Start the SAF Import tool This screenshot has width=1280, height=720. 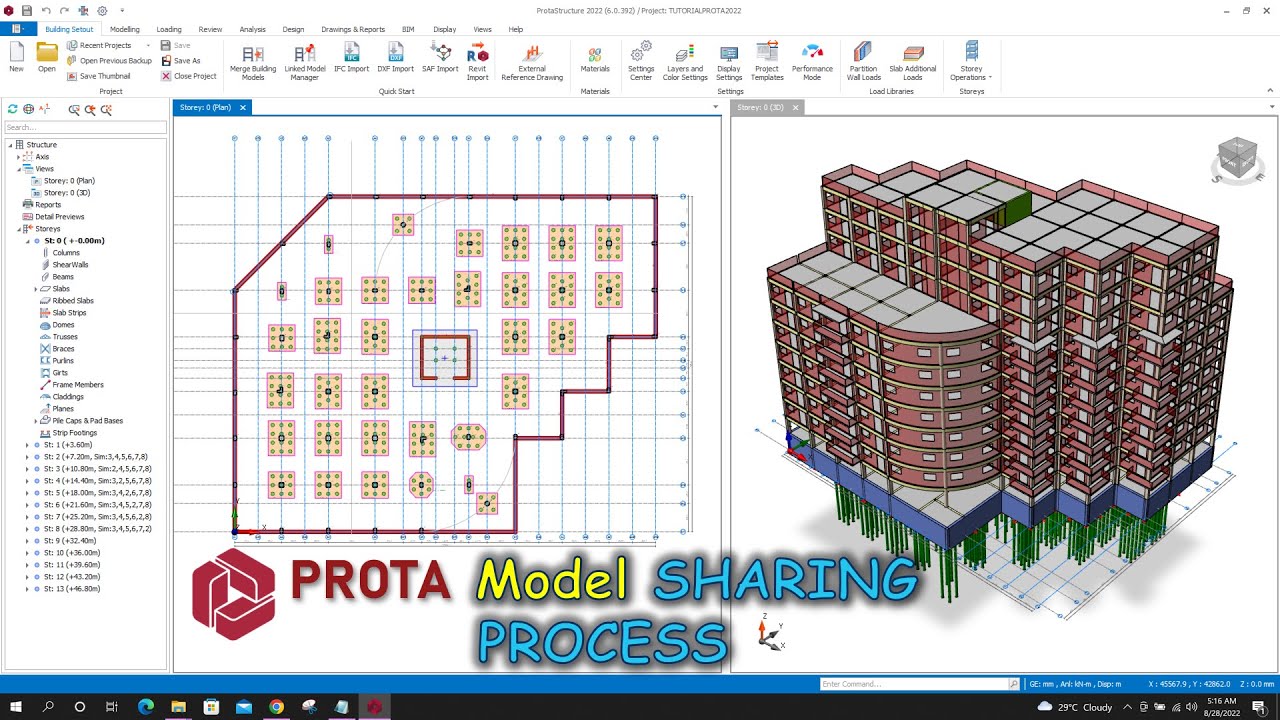click(440, 58)
